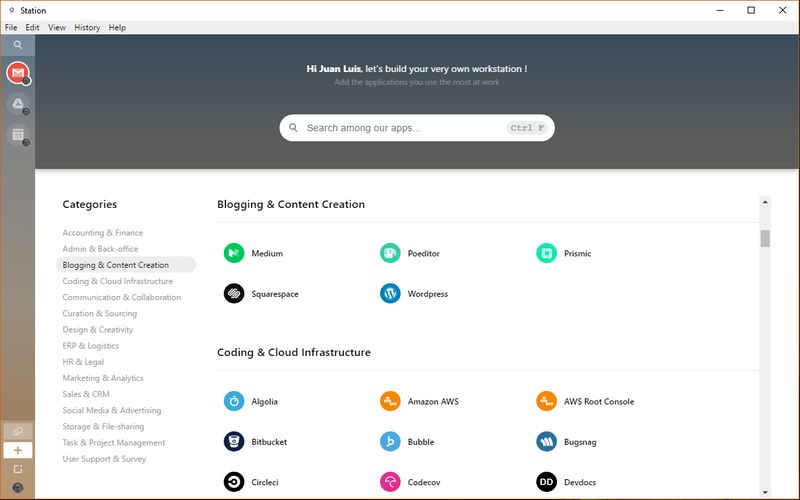
Task: Click the Poeditor app icon
Action: 390,253
